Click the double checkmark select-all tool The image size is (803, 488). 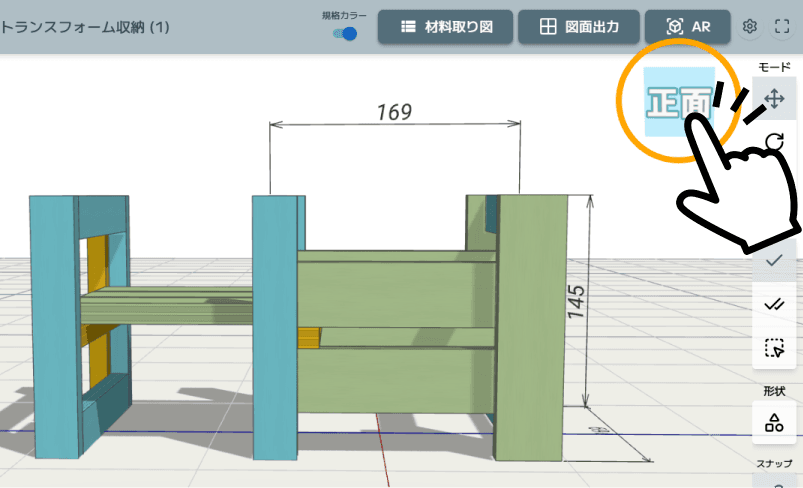coord(773,304)
